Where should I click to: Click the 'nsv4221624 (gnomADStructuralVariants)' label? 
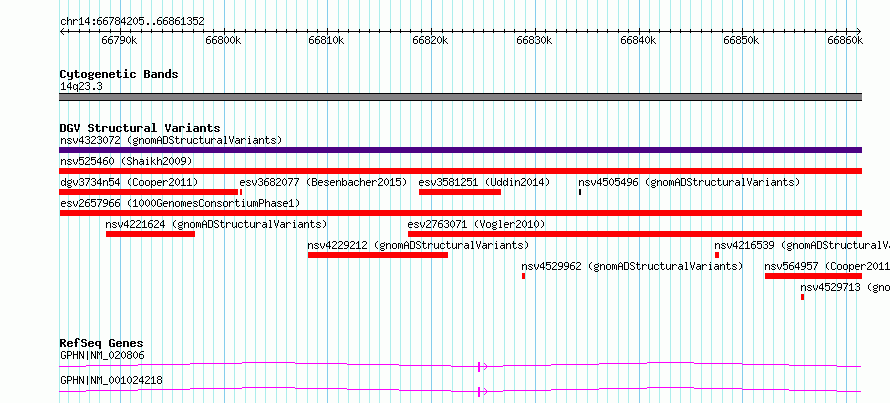[x=216, y=224]
